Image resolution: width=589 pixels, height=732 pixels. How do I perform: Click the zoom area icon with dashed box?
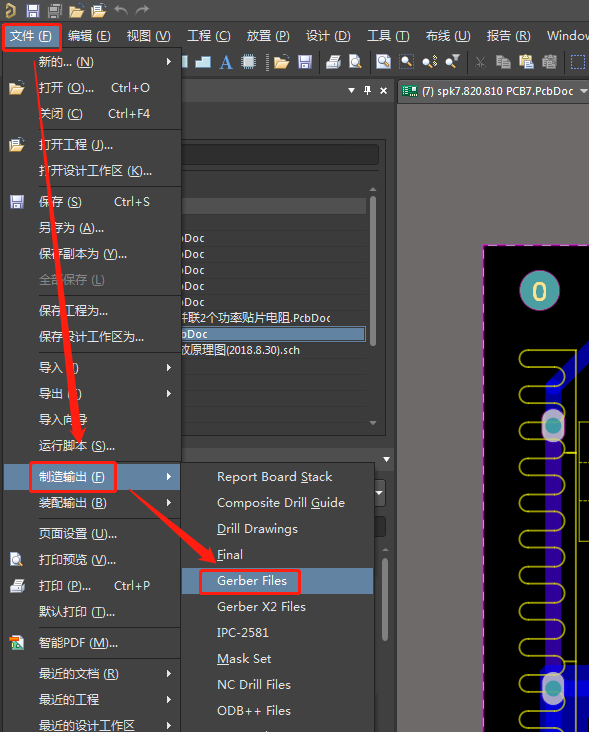(x=407, y=62)
